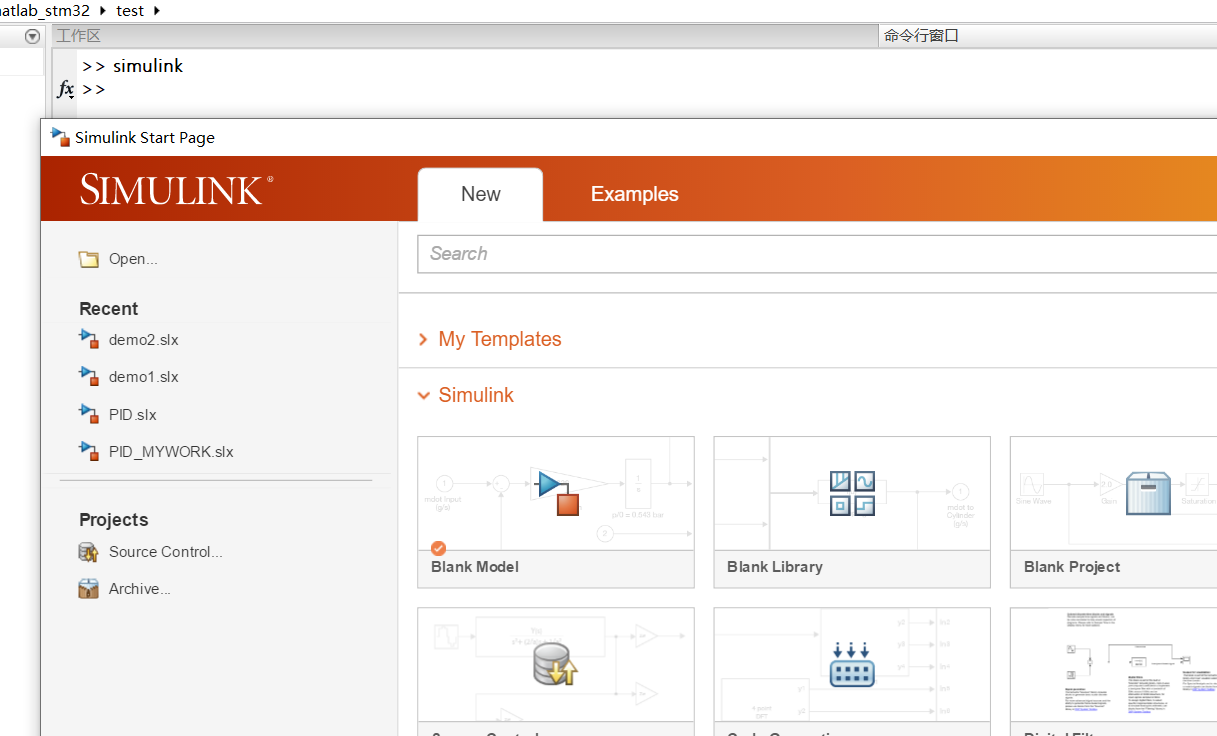Select the Code Generation template thumbnail
1217x736 pixels.
coord(852,665)
